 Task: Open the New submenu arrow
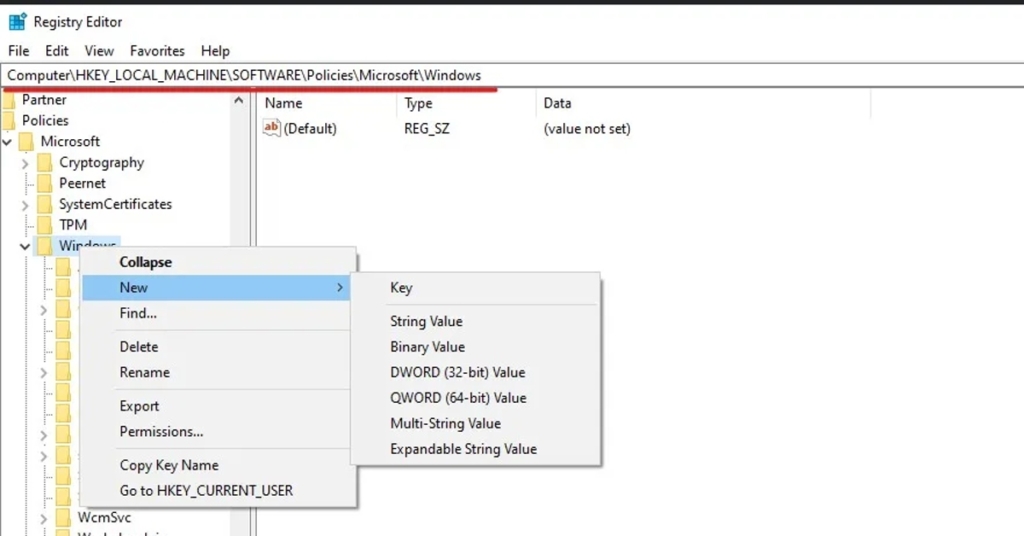340,288
